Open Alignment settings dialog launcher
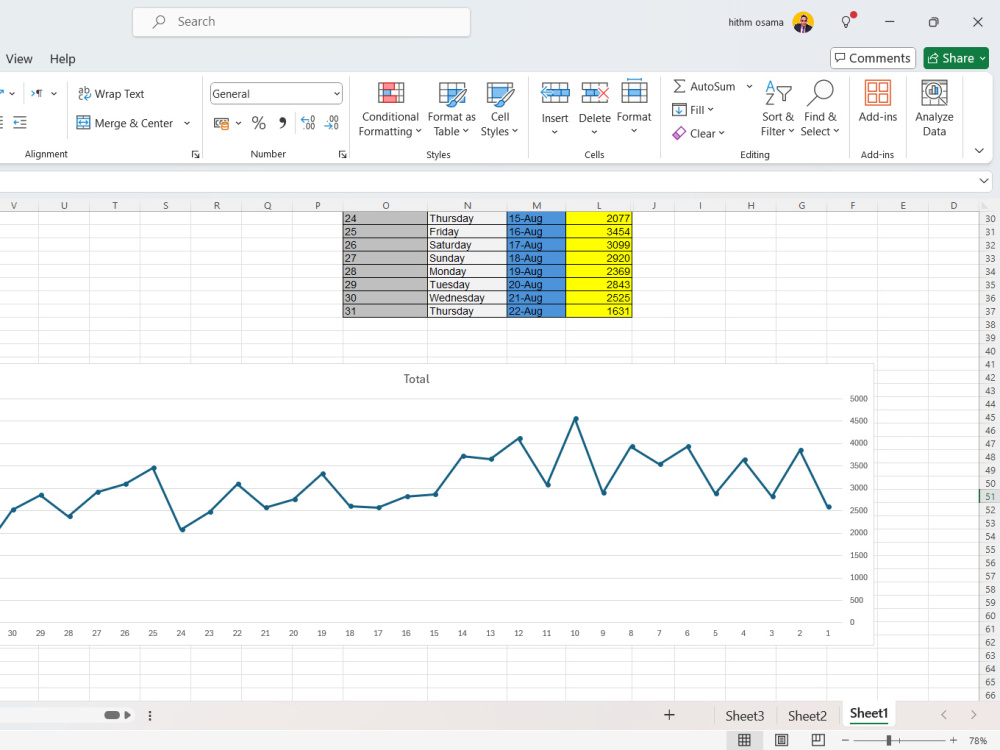Image resolution: width=1000 pixels, height=750 pixels. tap(195, 154)
